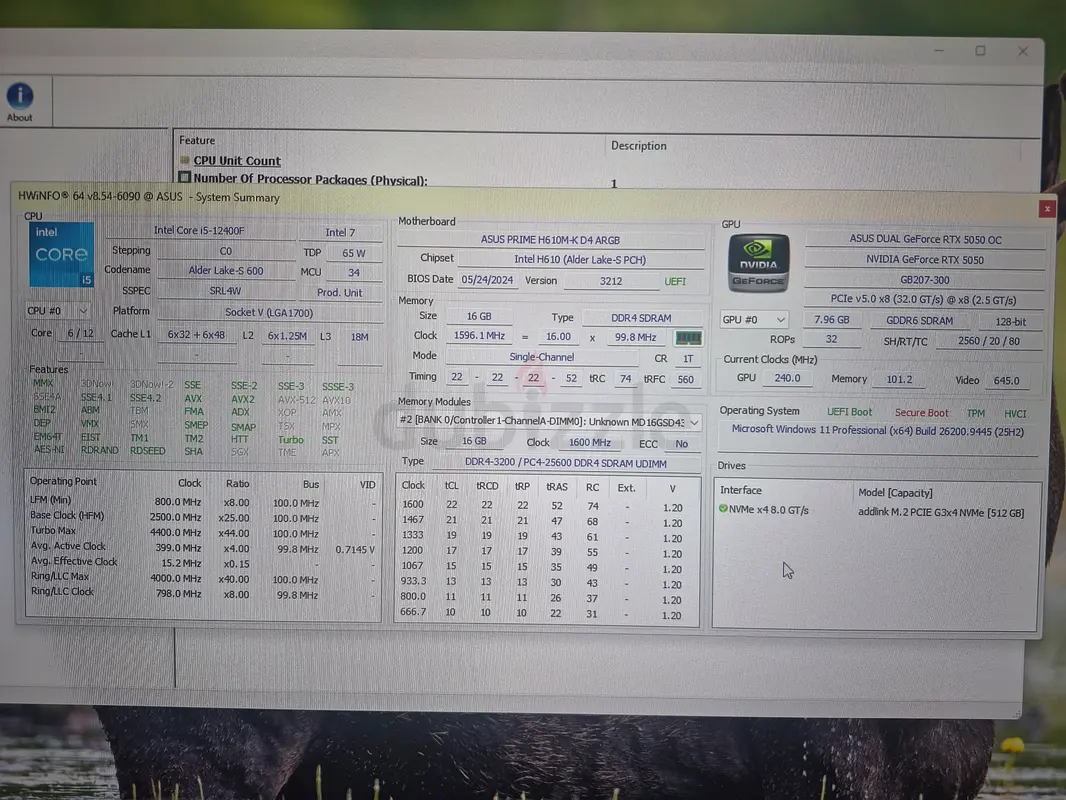The width and height of the screenshot is (1066, 800).
Task: Click the NVIDIA GeForce logo
Action: [x=758, y=263]
